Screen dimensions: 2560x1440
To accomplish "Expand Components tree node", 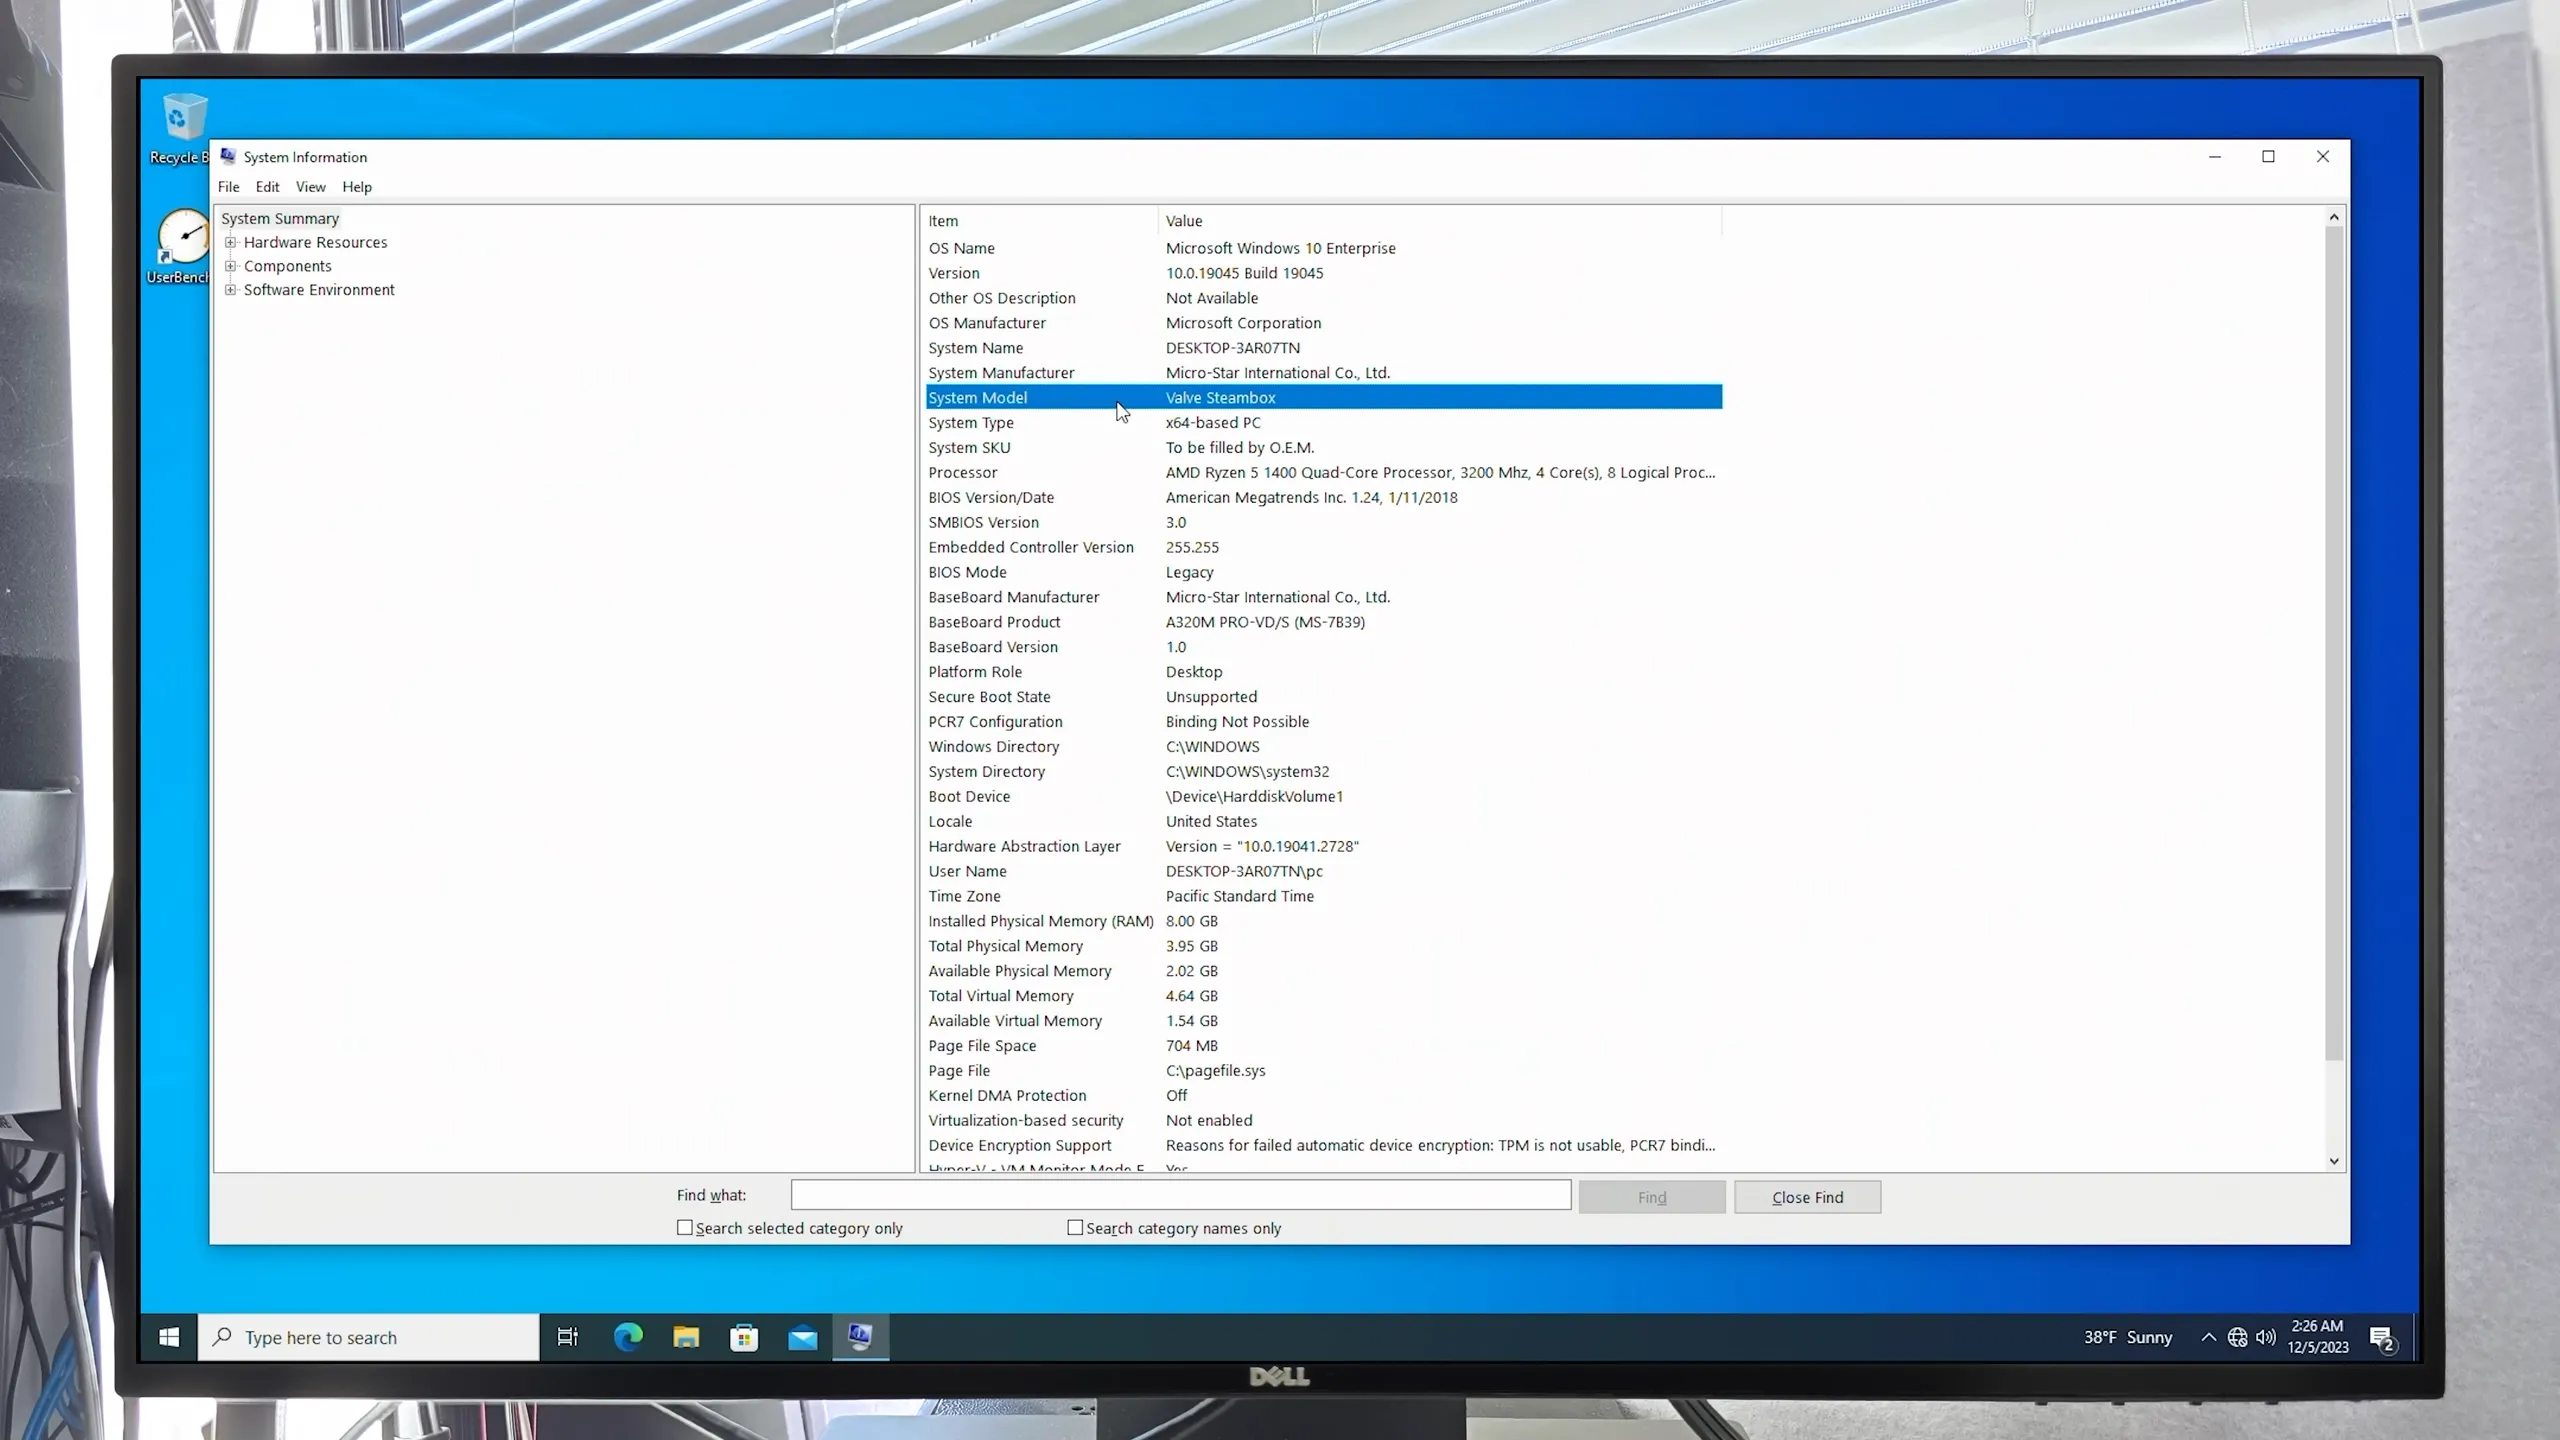I will click(231, 266).
